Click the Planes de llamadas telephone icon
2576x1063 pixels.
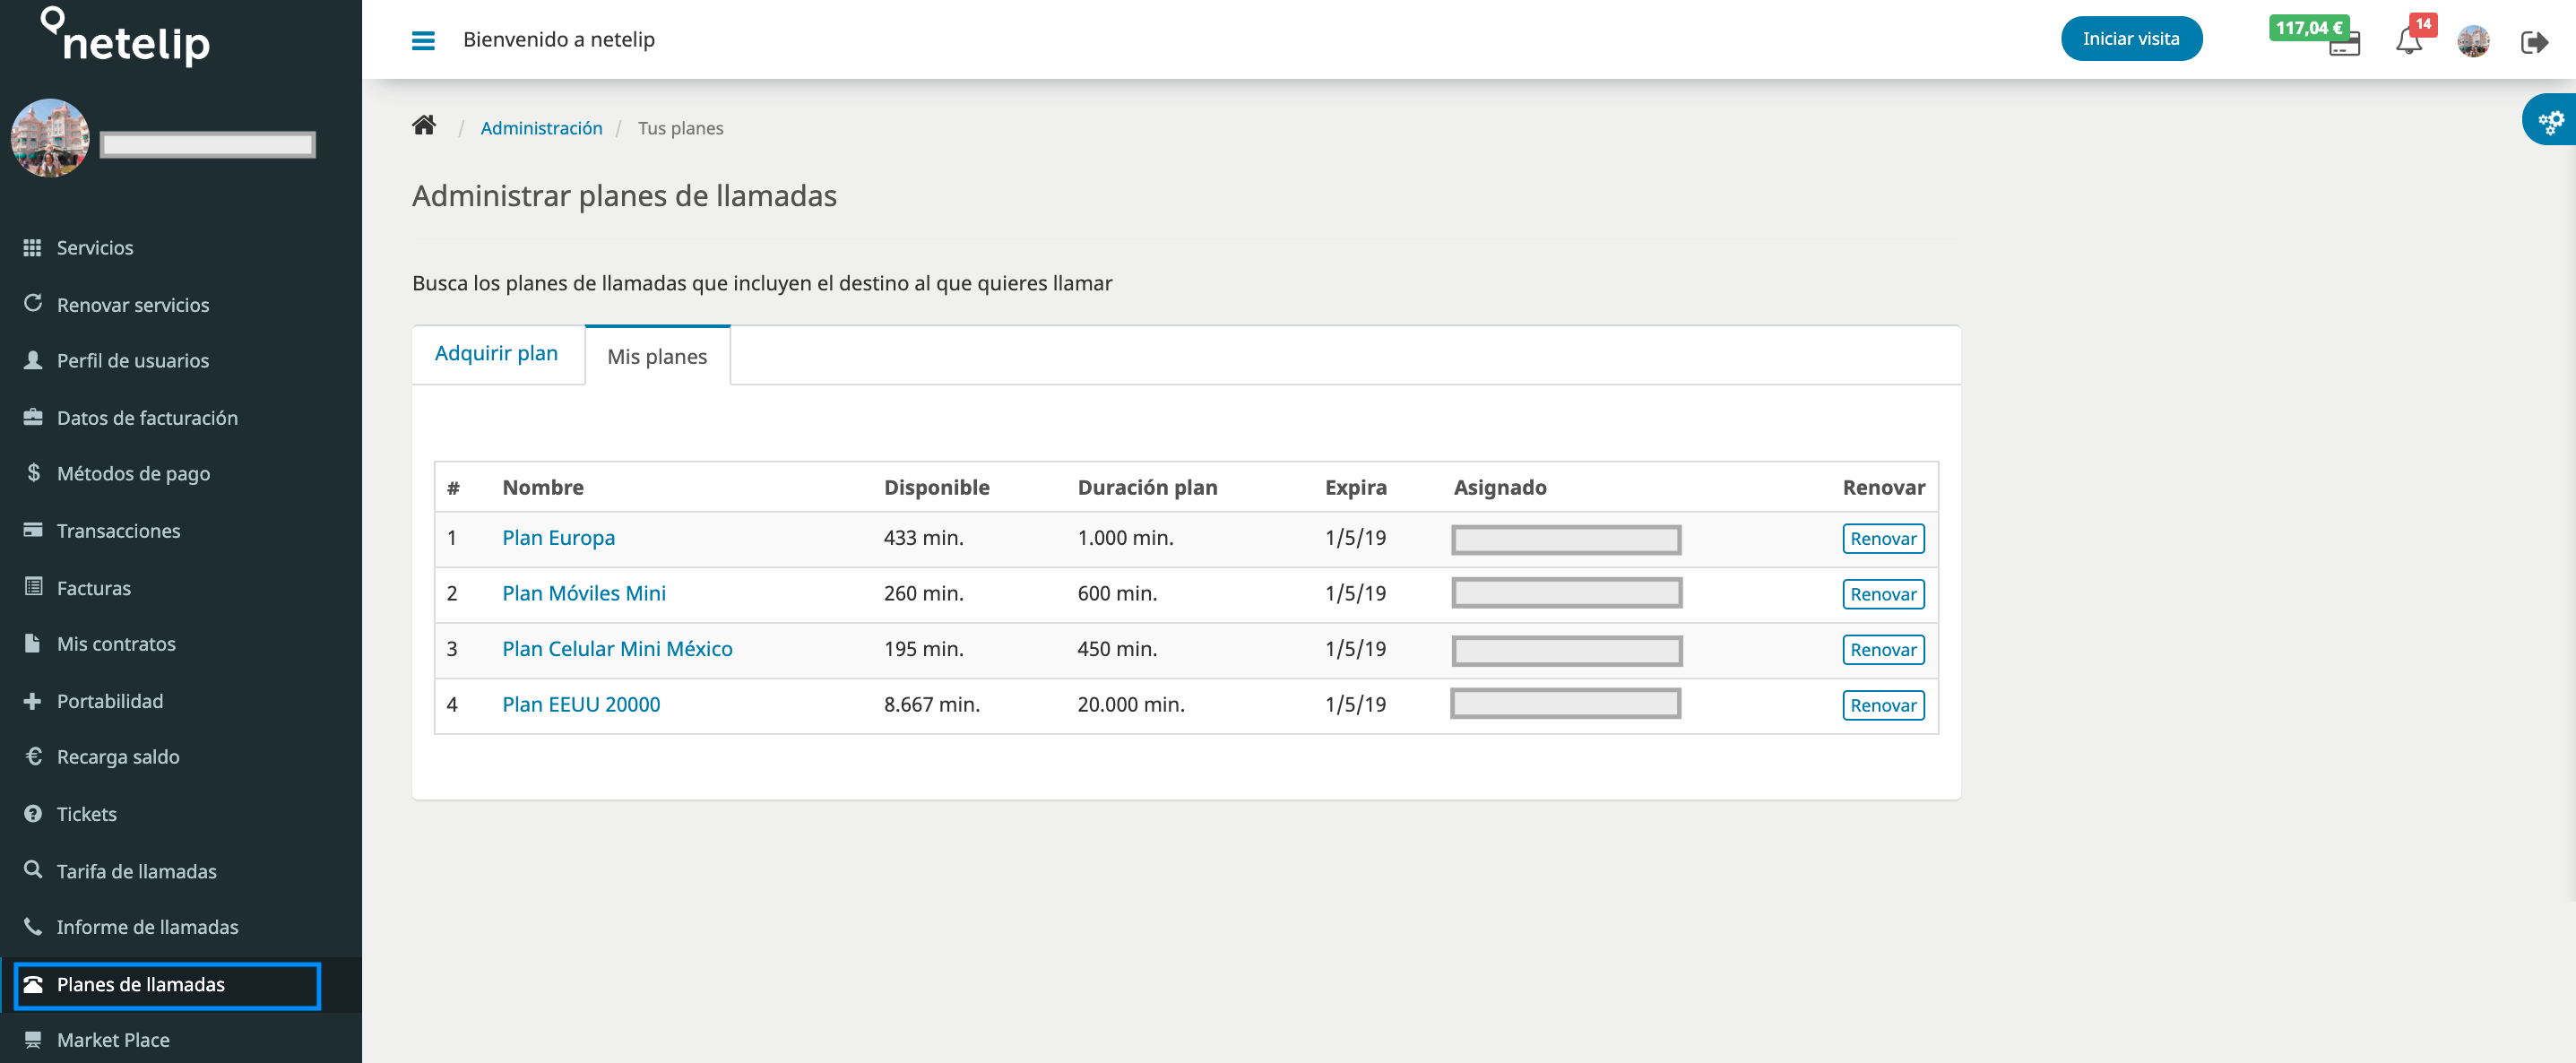33,984
